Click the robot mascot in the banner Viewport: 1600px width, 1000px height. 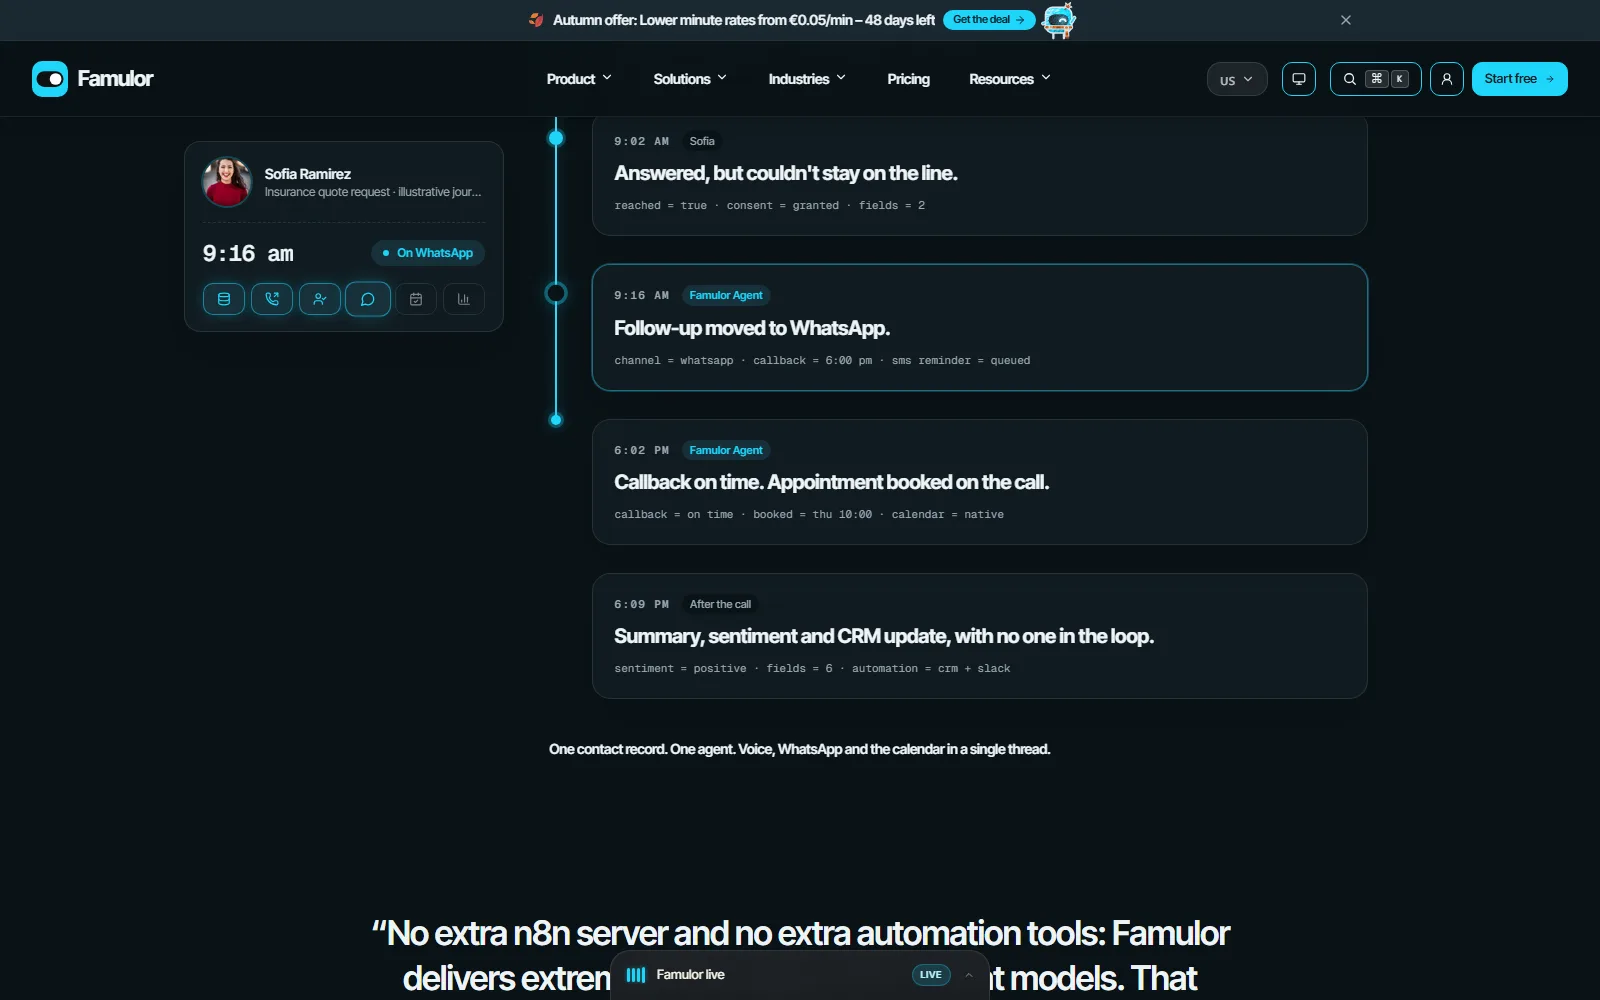(x=1059, y=20)
